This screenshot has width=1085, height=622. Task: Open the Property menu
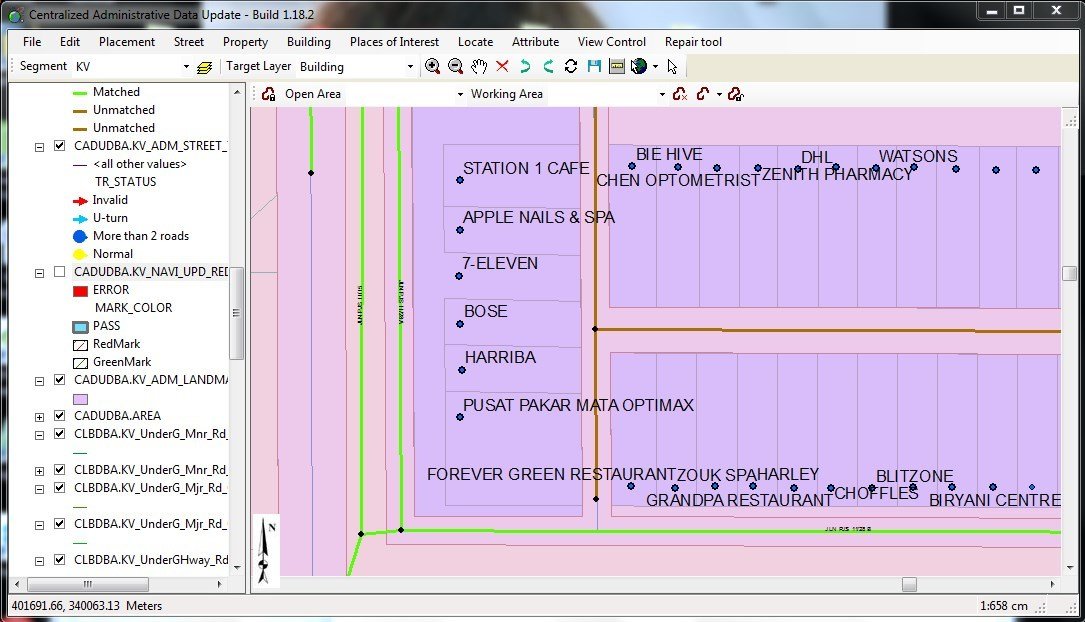tap(245, 42)
